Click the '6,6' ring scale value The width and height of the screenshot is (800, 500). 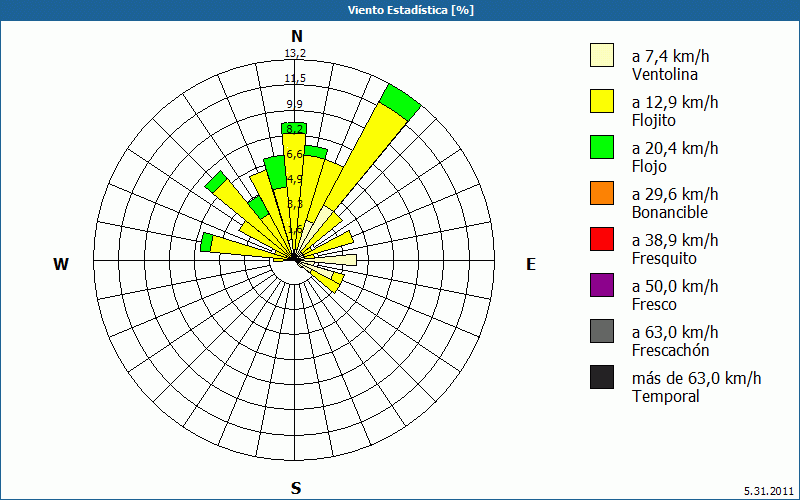294,154
